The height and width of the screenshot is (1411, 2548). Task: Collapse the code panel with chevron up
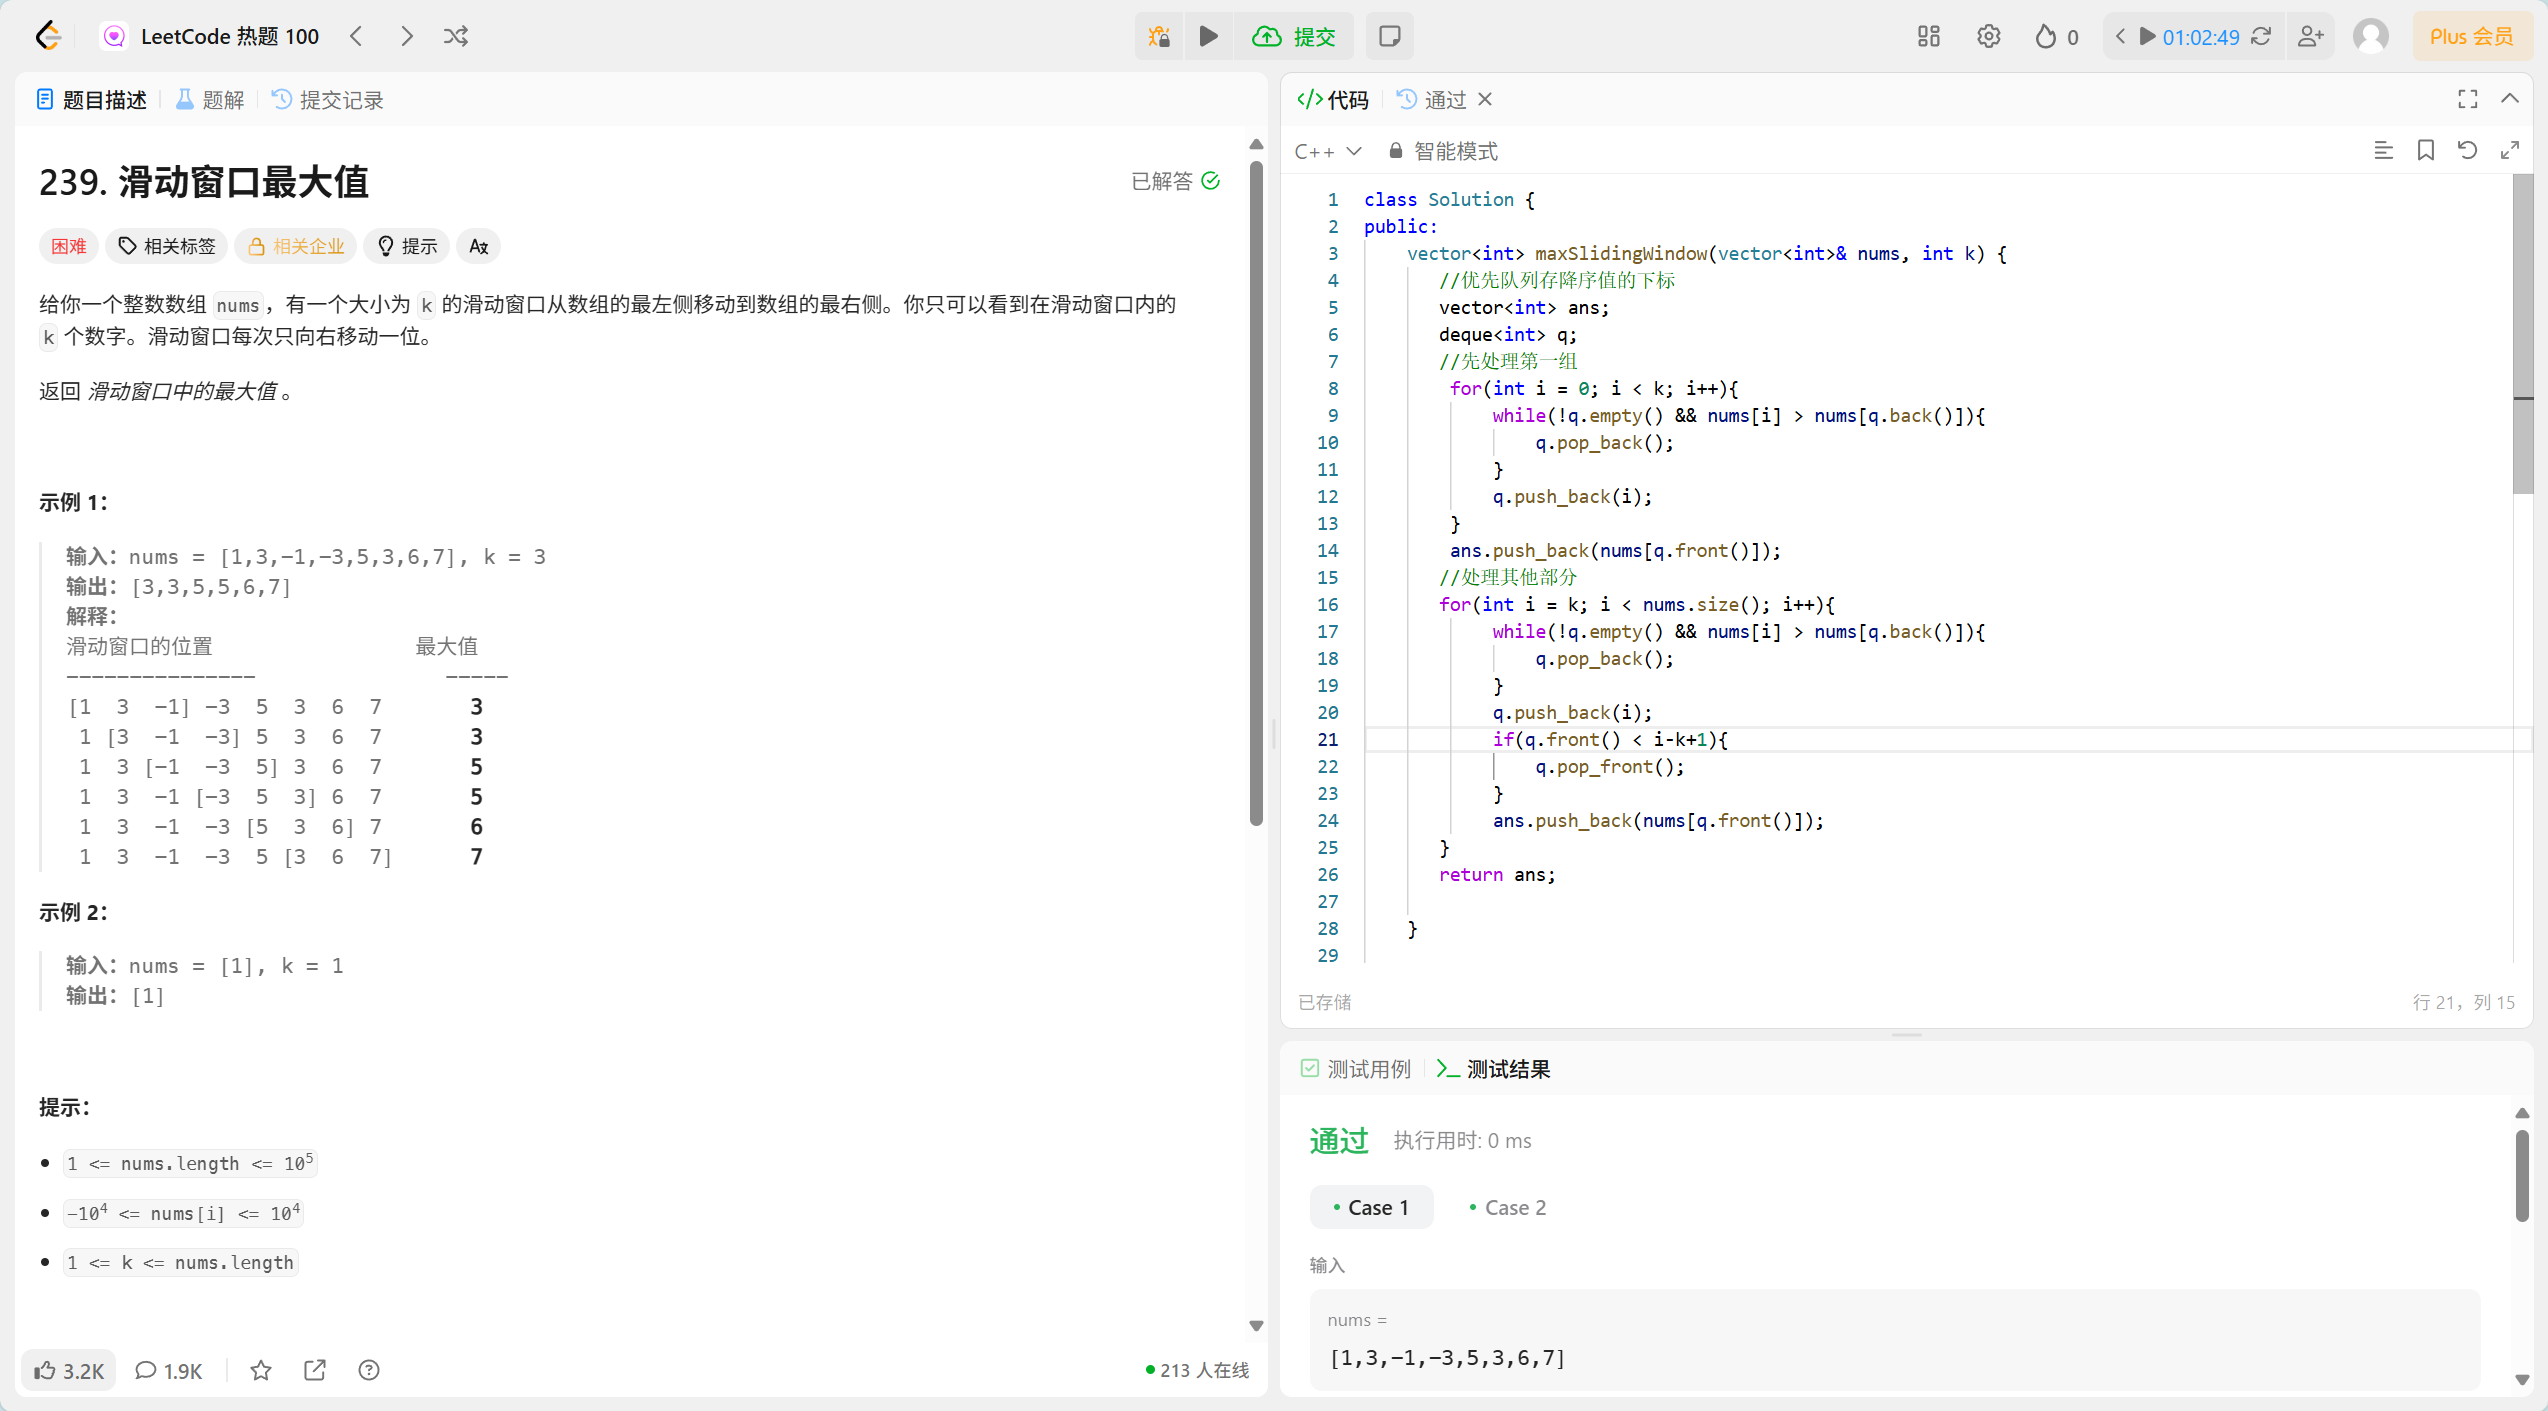click(2509, 99)
